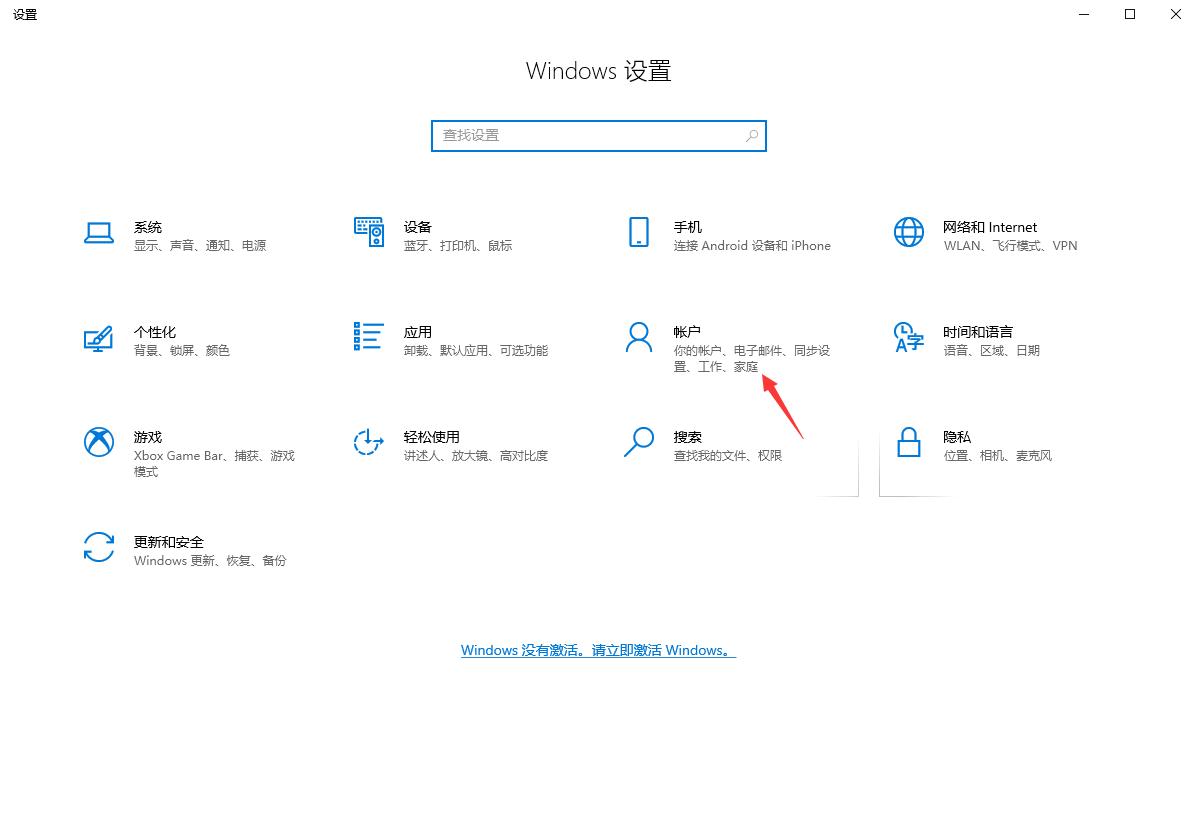Open 系统 settings icon

[99, 232]
